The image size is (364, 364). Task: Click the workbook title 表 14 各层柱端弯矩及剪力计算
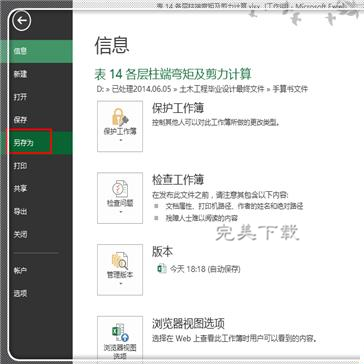tap(173, 74)
